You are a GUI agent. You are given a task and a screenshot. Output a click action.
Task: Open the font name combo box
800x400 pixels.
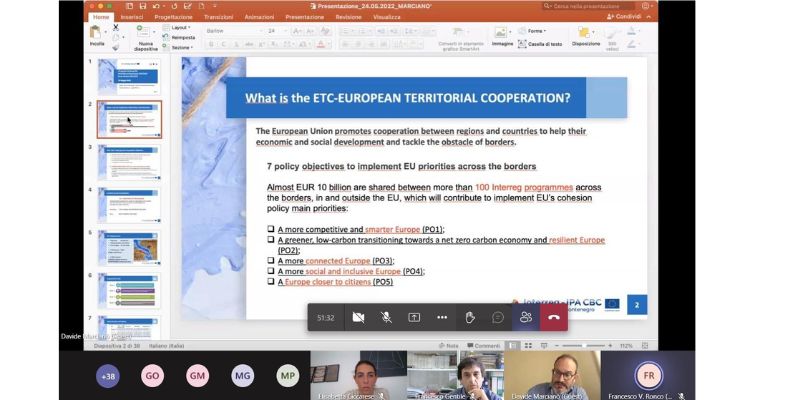[234, 31]
